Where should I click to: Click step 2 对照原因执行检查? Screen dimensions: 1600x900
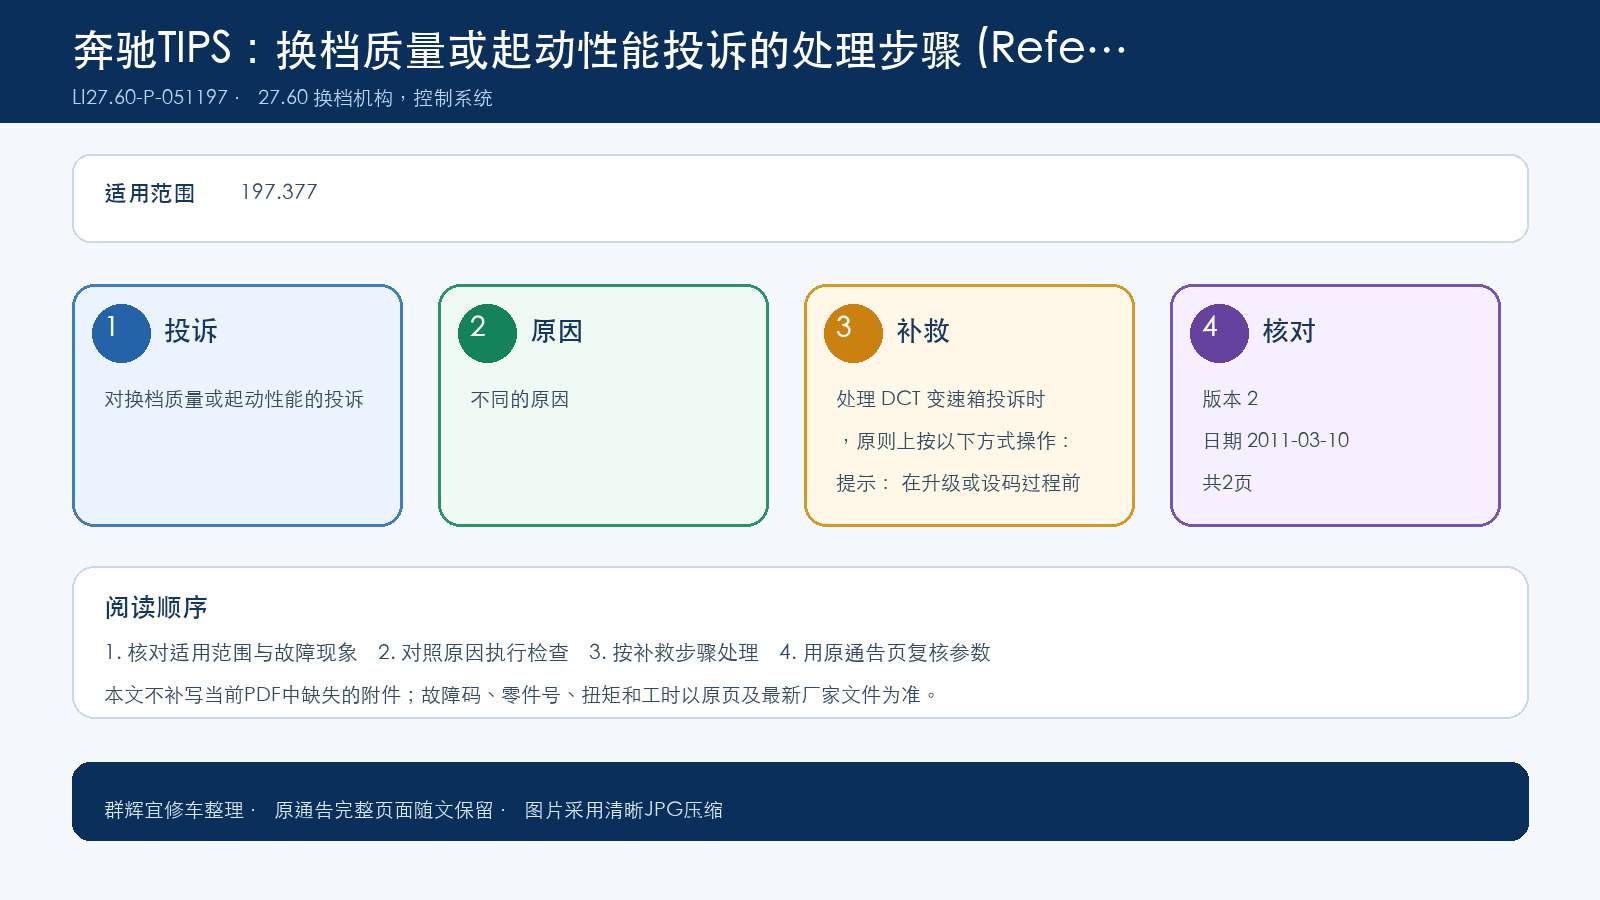tap(473, 653)
